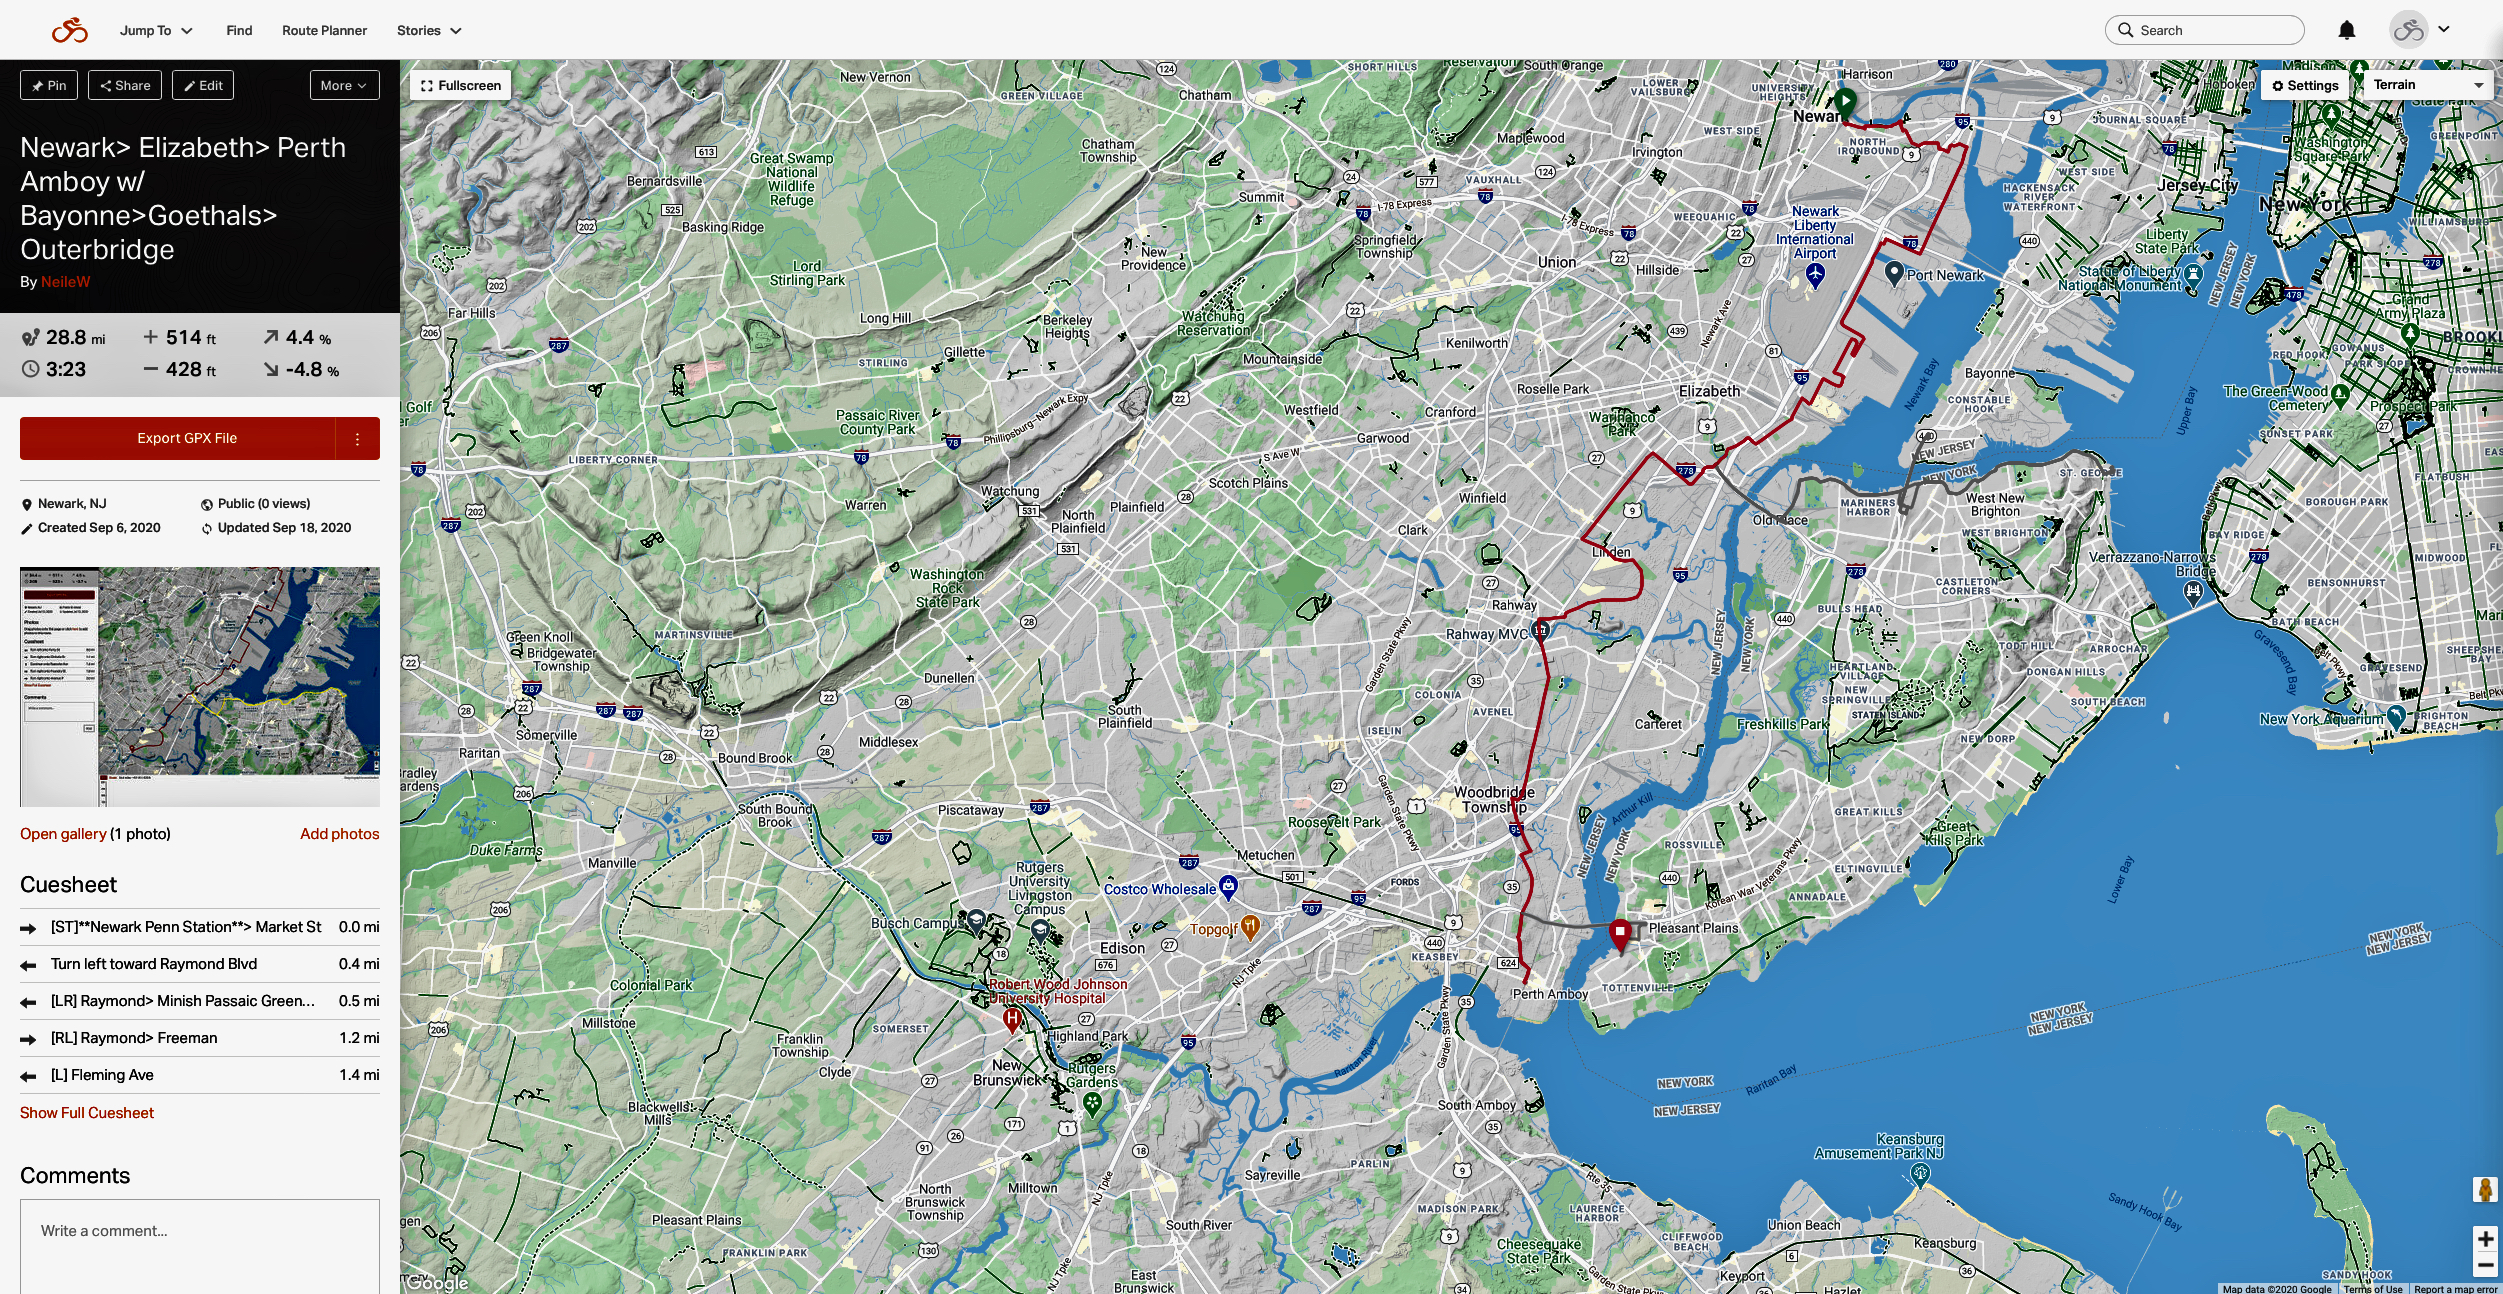Open the Route Planner menu item
The height and width of the screenshot is (1294, 2503).
pyautogui.click(x=324, y=30)
